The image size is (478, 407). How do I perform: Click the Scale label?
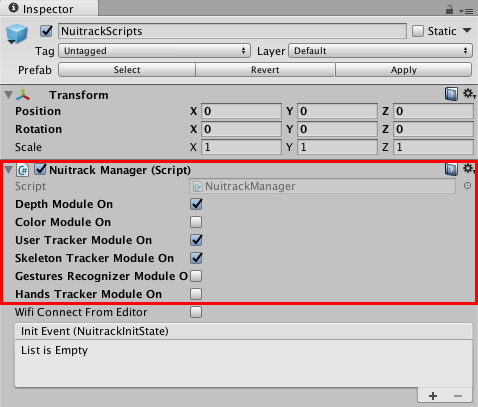click(x=28, y=147)
